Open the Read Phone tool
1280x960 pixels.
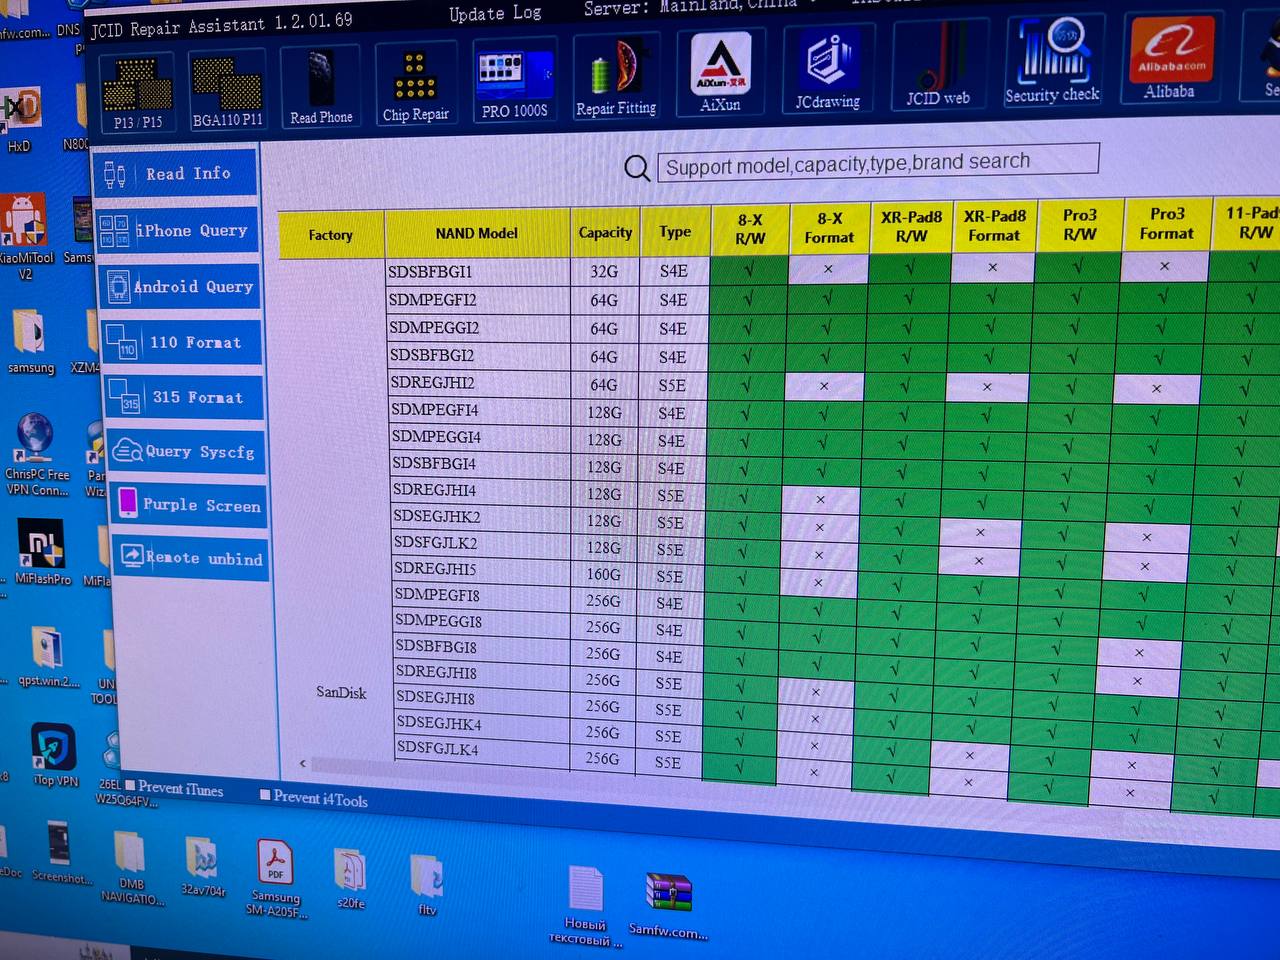pos(321,88)
